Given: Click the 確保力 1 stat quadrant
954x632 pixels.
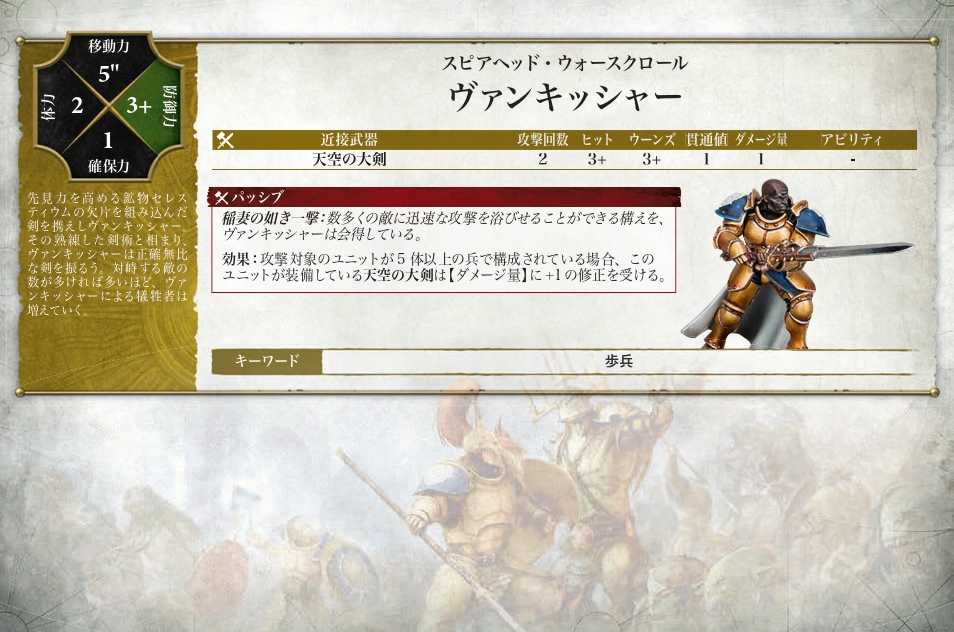Looking at the screenshot, I should click(x=108, y=151).
